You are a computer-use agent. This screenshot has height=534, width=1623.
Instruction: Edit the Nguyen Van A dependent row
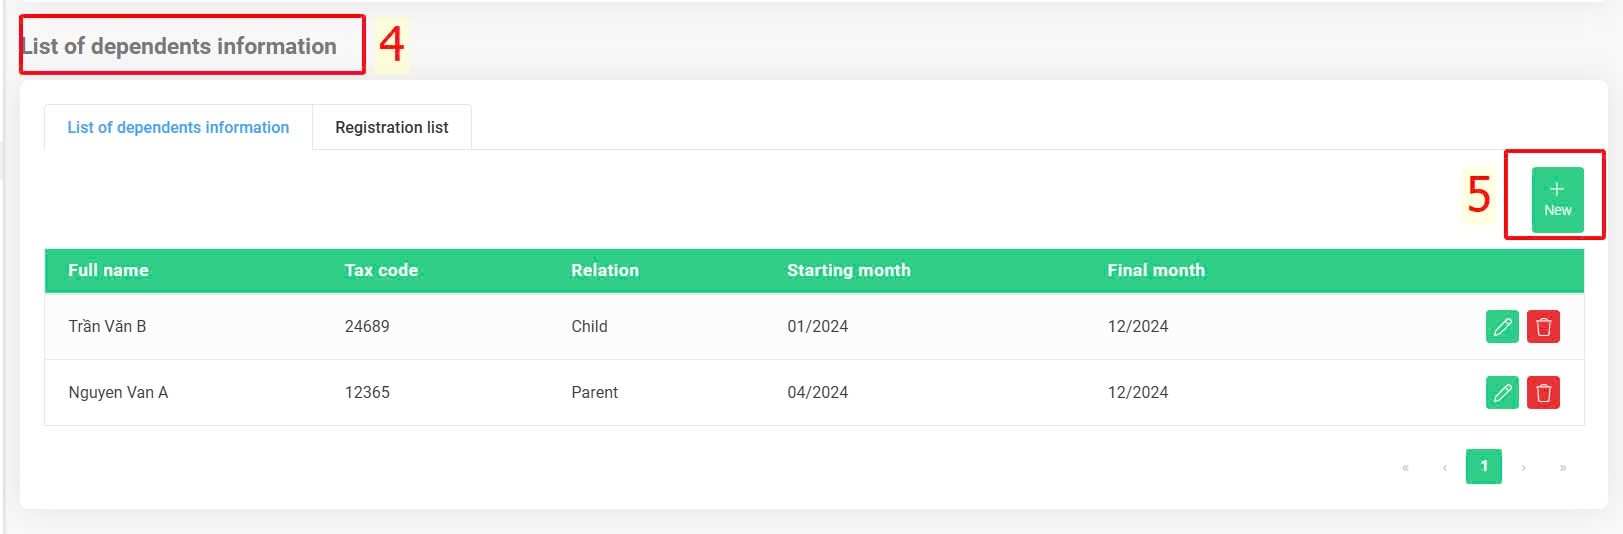(1502, 392)
